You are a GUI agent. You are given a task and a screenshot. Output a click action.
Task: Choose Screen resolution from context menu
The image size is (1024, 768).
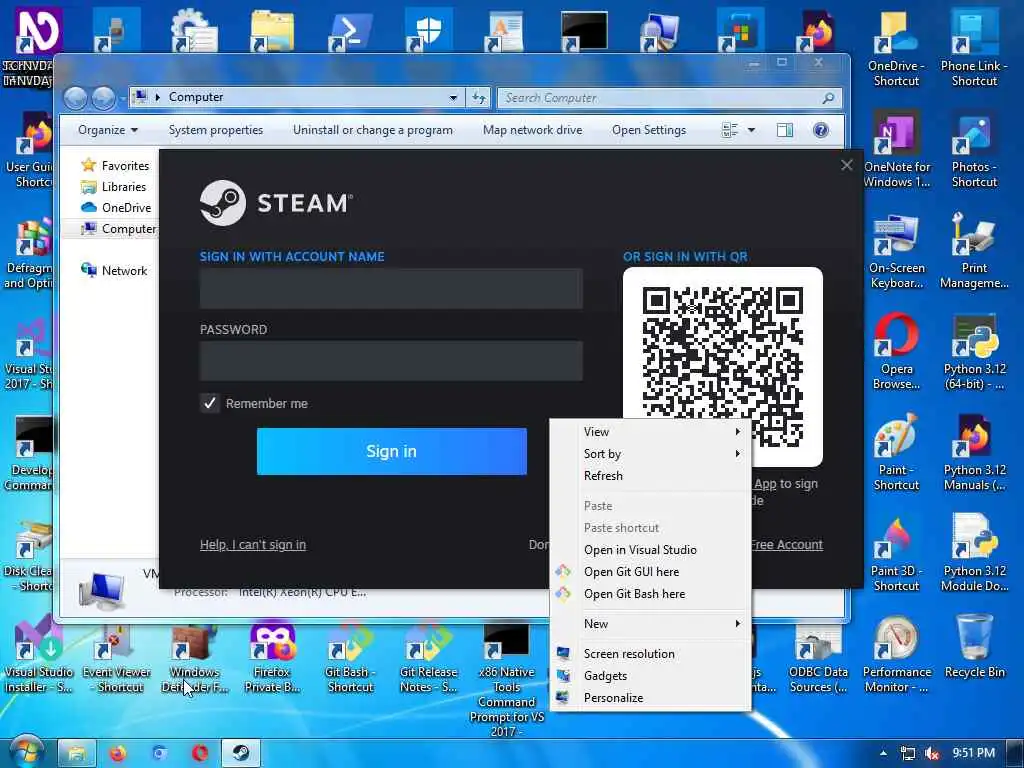(650, 654)
